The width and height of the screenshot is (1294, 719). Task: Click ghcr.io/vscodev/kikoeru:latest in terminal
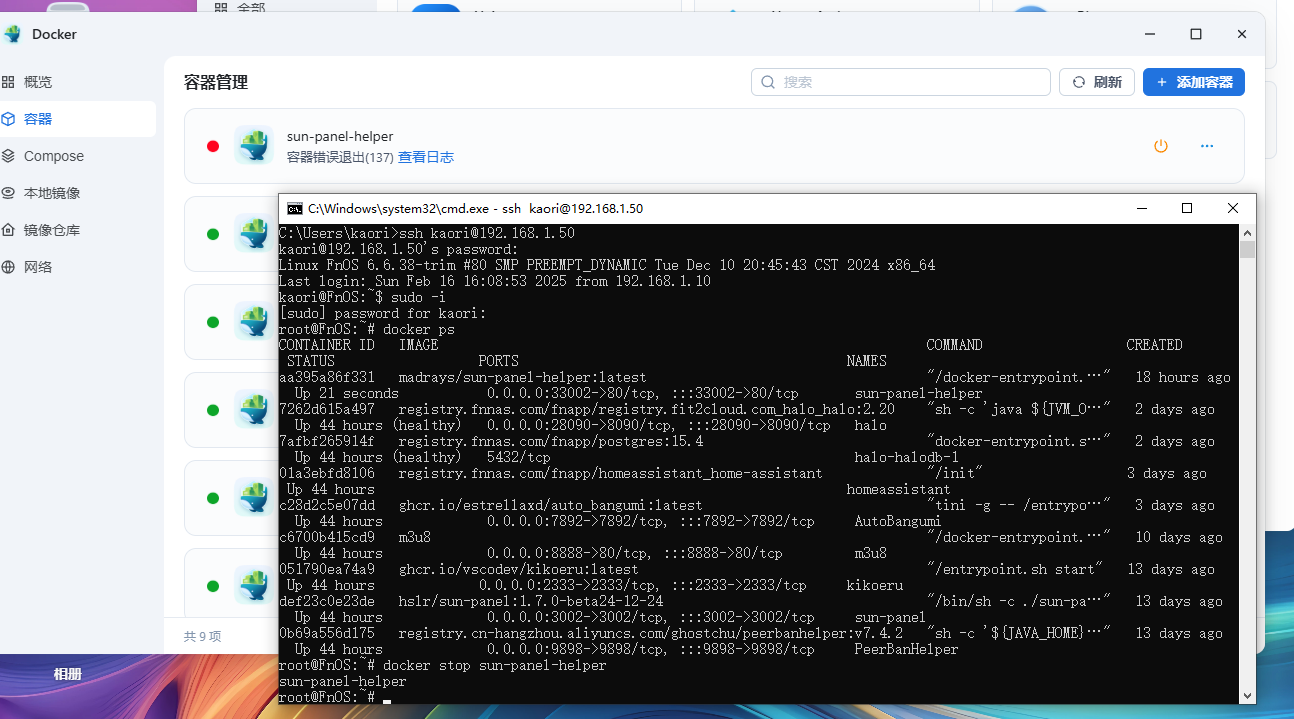pyautogui.click(x=518, y=569)
